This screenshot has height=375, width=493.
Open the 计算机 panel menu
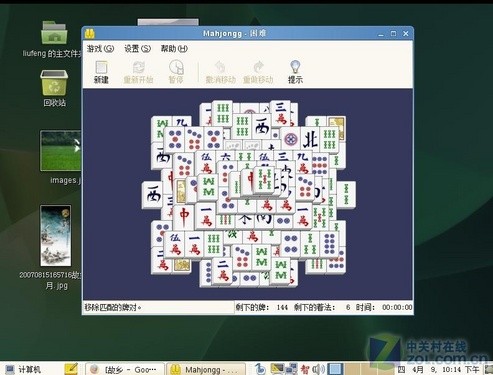click(x=23, y=369)
